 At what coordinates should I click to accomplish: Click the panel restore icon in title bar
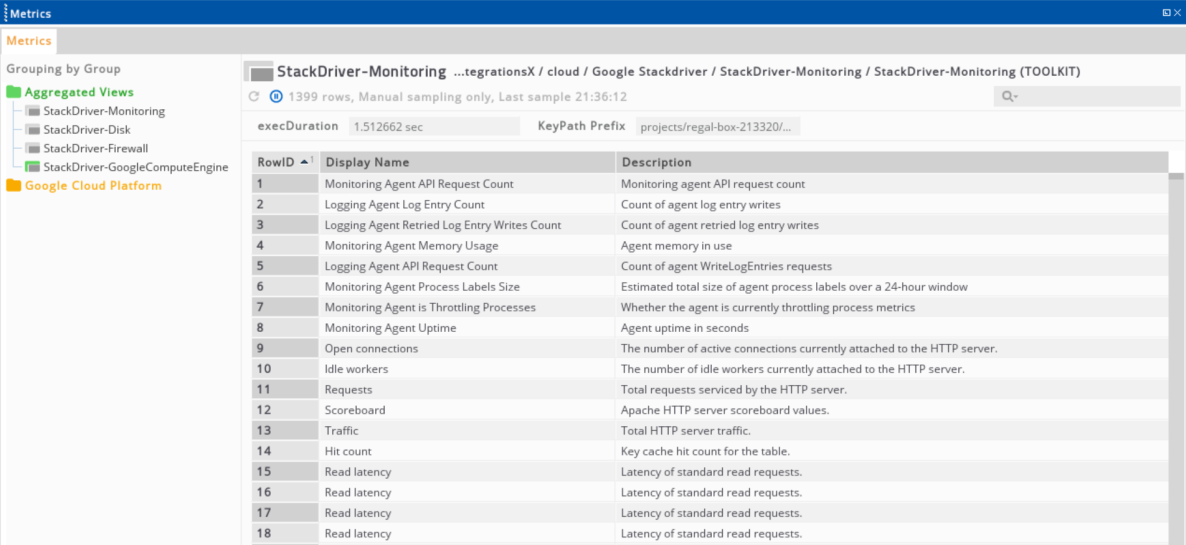tap(1166, 14)
